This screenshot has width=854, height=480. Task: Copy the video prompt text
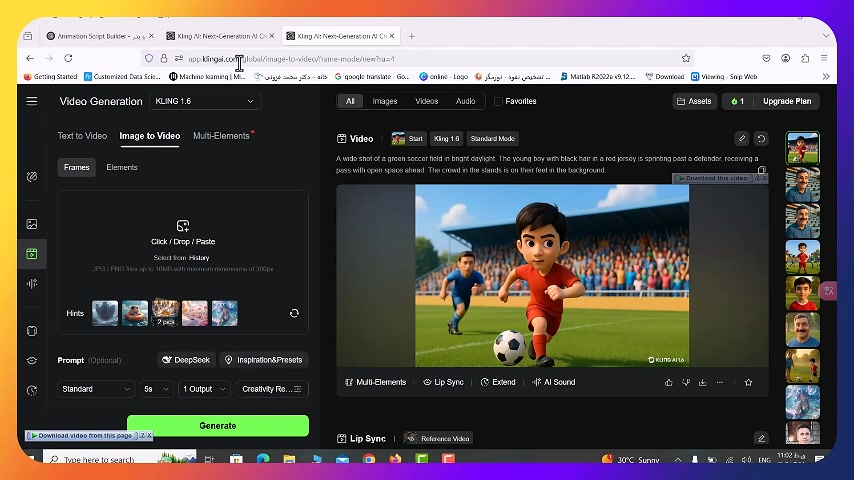click(x=761, y=170)
